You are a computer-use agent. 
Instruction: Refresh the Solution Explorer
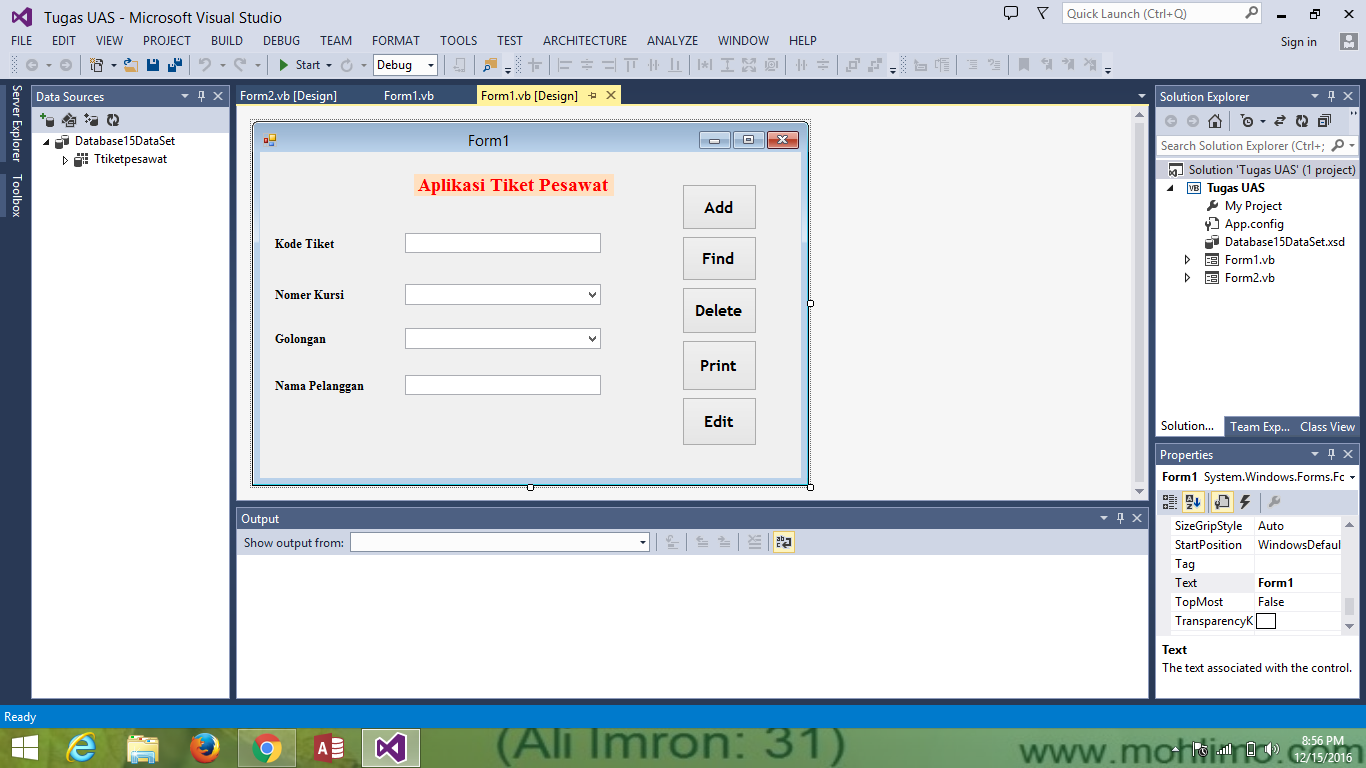(1301, 120)
